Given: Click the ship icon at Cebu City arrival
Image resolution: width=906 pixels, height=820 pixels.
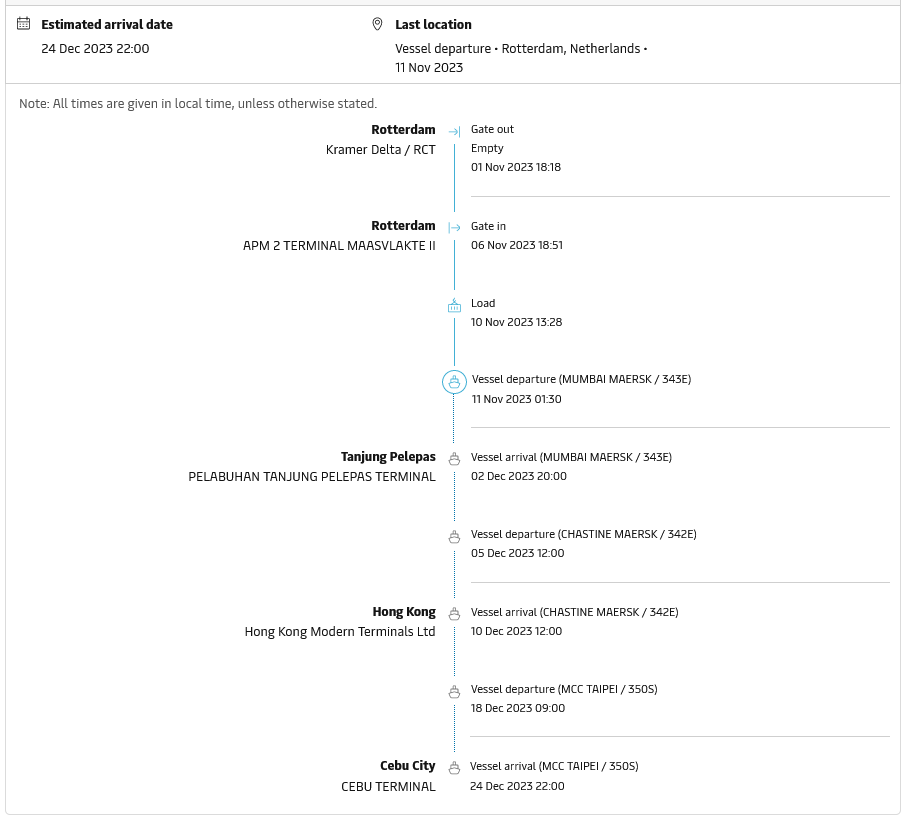Looking at the screenshot, I should tap(454, 768).
